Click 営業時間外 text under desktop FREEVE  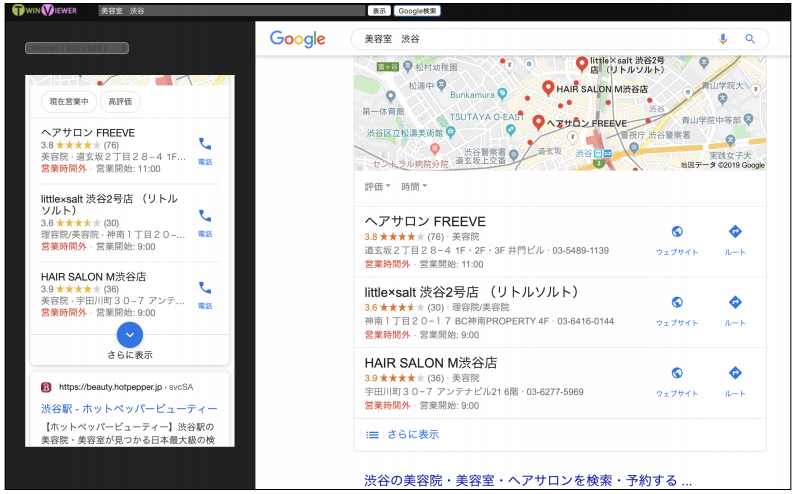(x=387, y=264)
